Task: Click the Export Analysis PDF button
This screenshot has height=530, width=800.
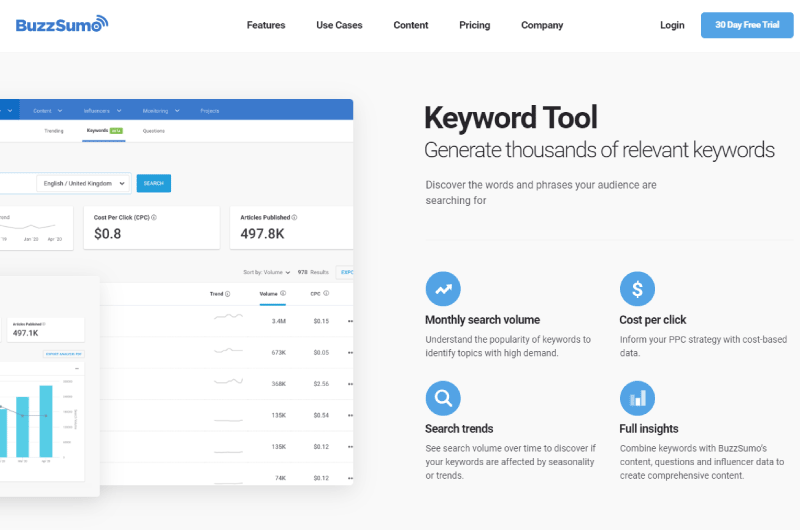Action: [64, 354]
